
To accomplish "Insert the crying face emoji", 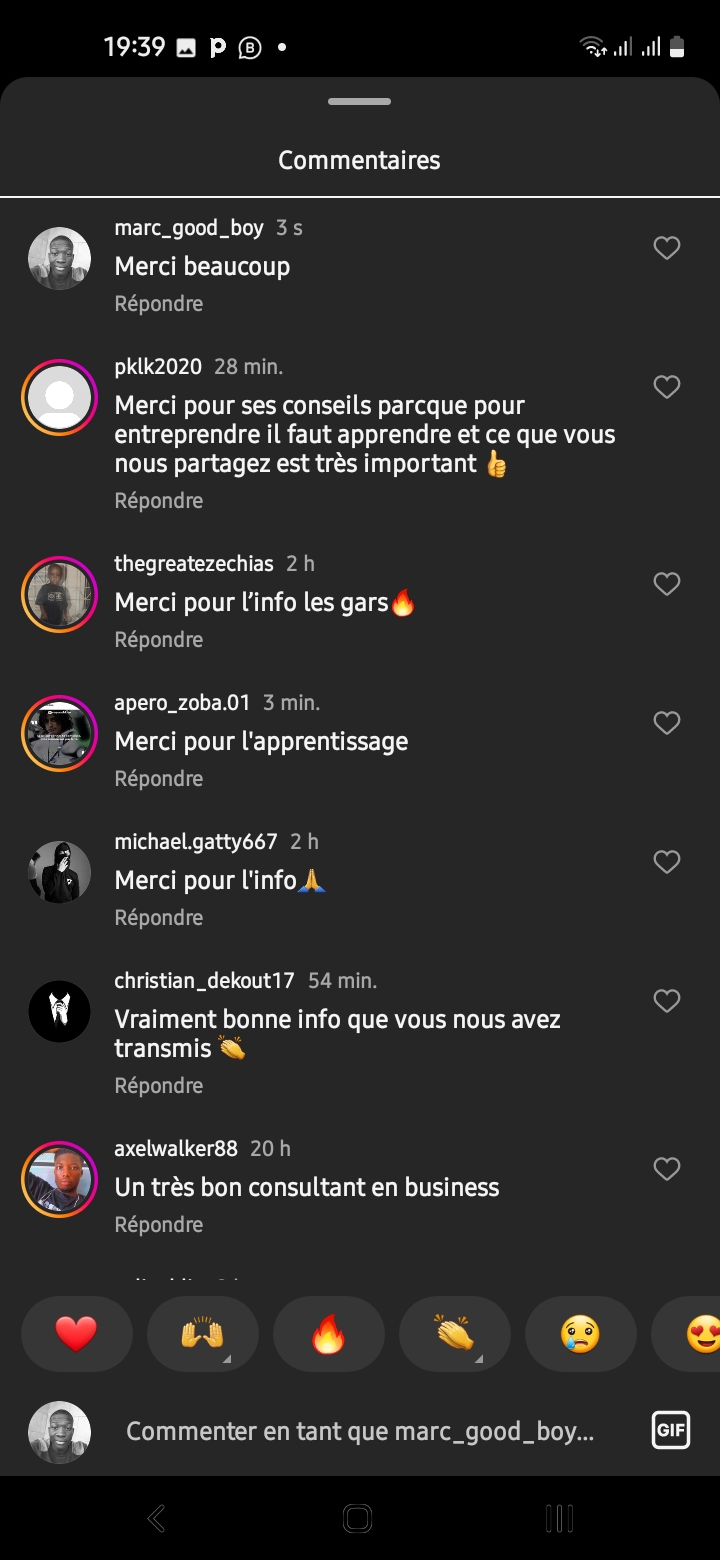I will 580,1334.
